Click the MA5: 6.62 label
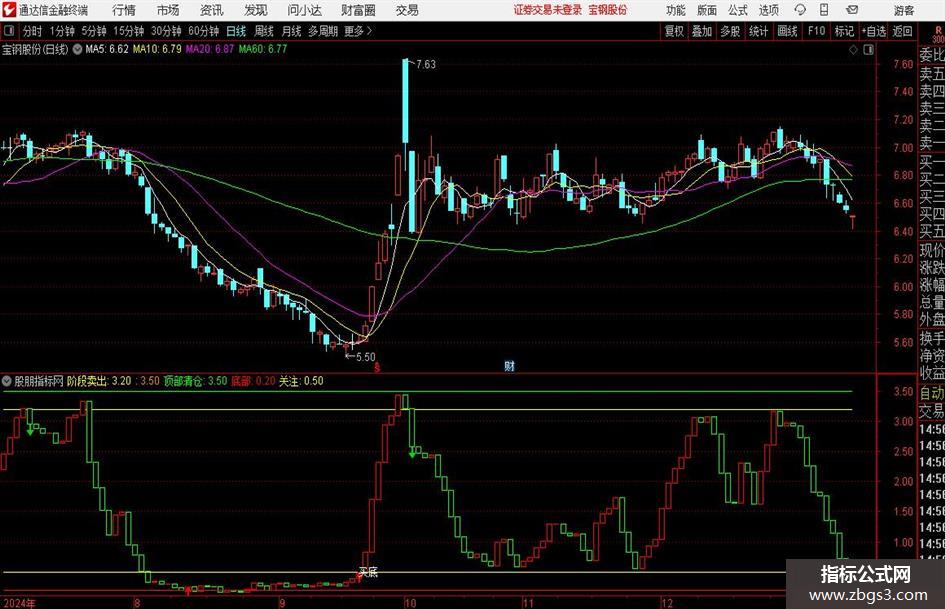945x609 pixels. [107, 49]
